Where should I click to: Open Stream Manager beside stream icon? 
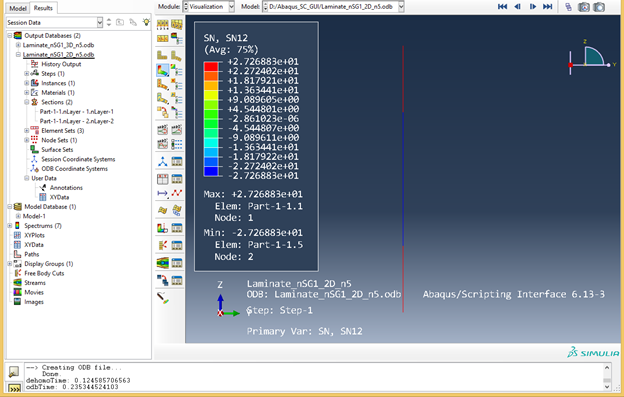click(177, 263)
